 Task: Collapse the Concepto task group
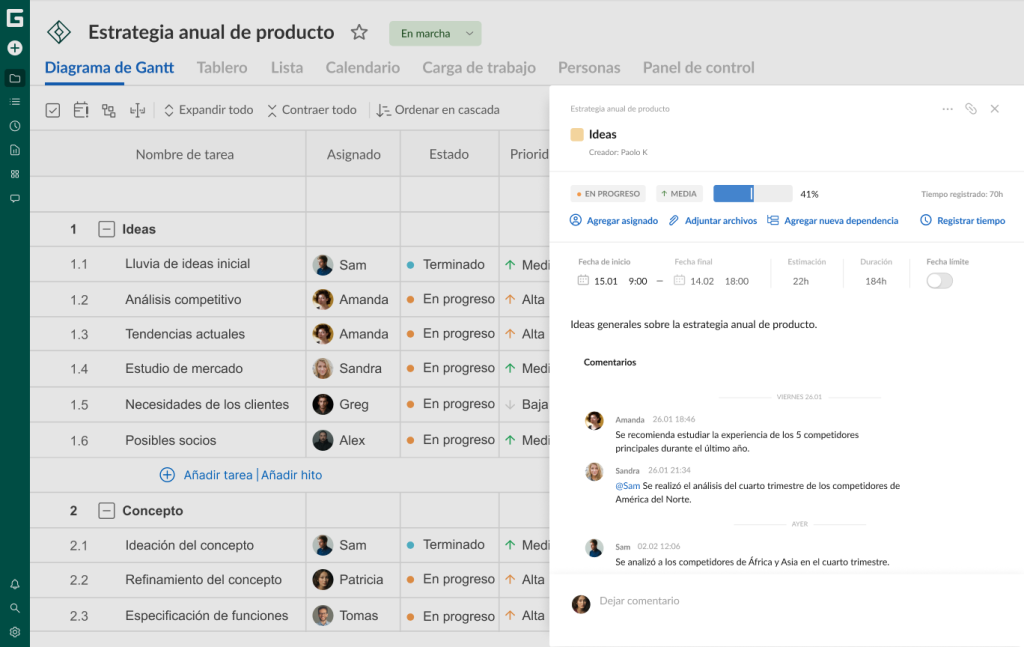point(106,511)
